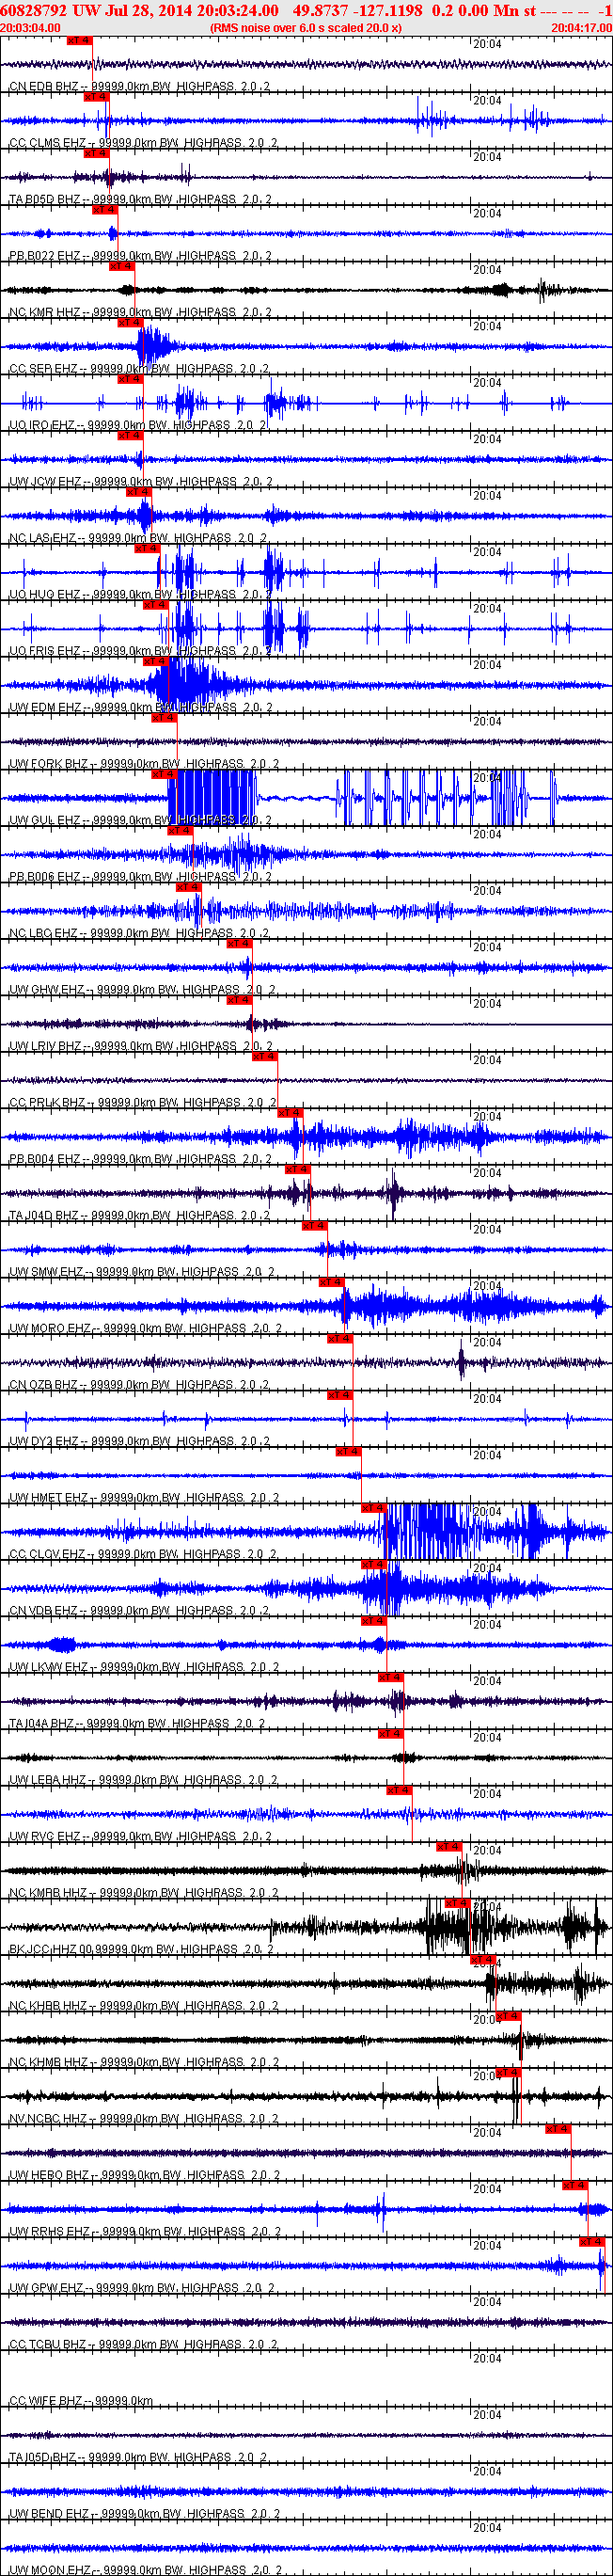The width and height of the screenshot is (613, 2576).
Task: Select the UW SMW EHZ trace label
Action: (142, 1273)
